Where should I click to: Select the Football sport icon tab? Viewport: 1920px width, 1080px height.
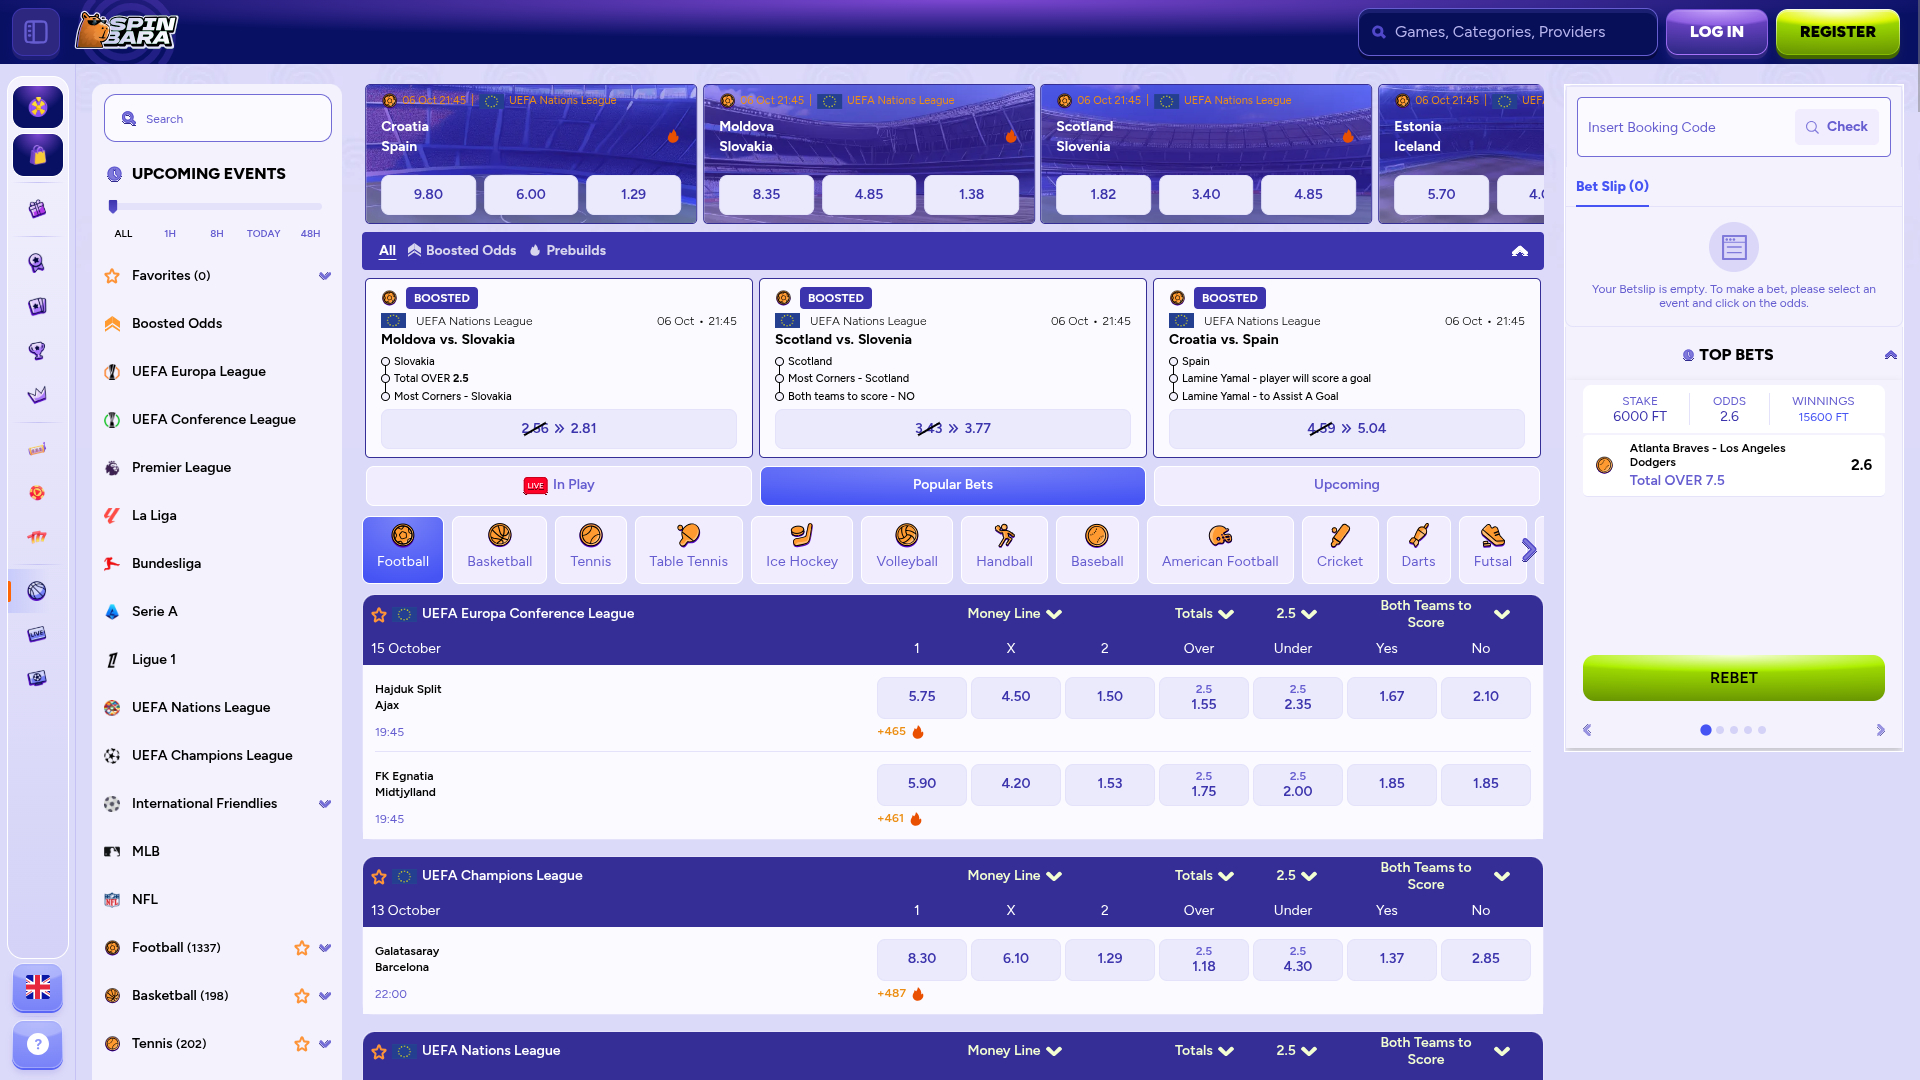click(403, 549)
